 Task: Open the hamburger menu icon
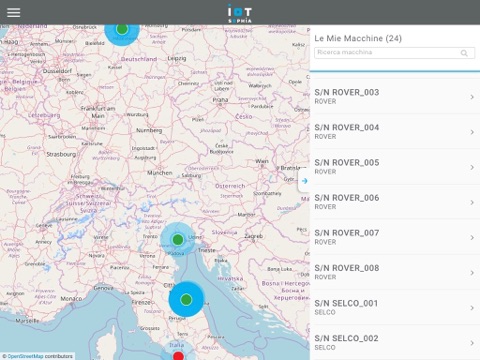coord(14,12)
